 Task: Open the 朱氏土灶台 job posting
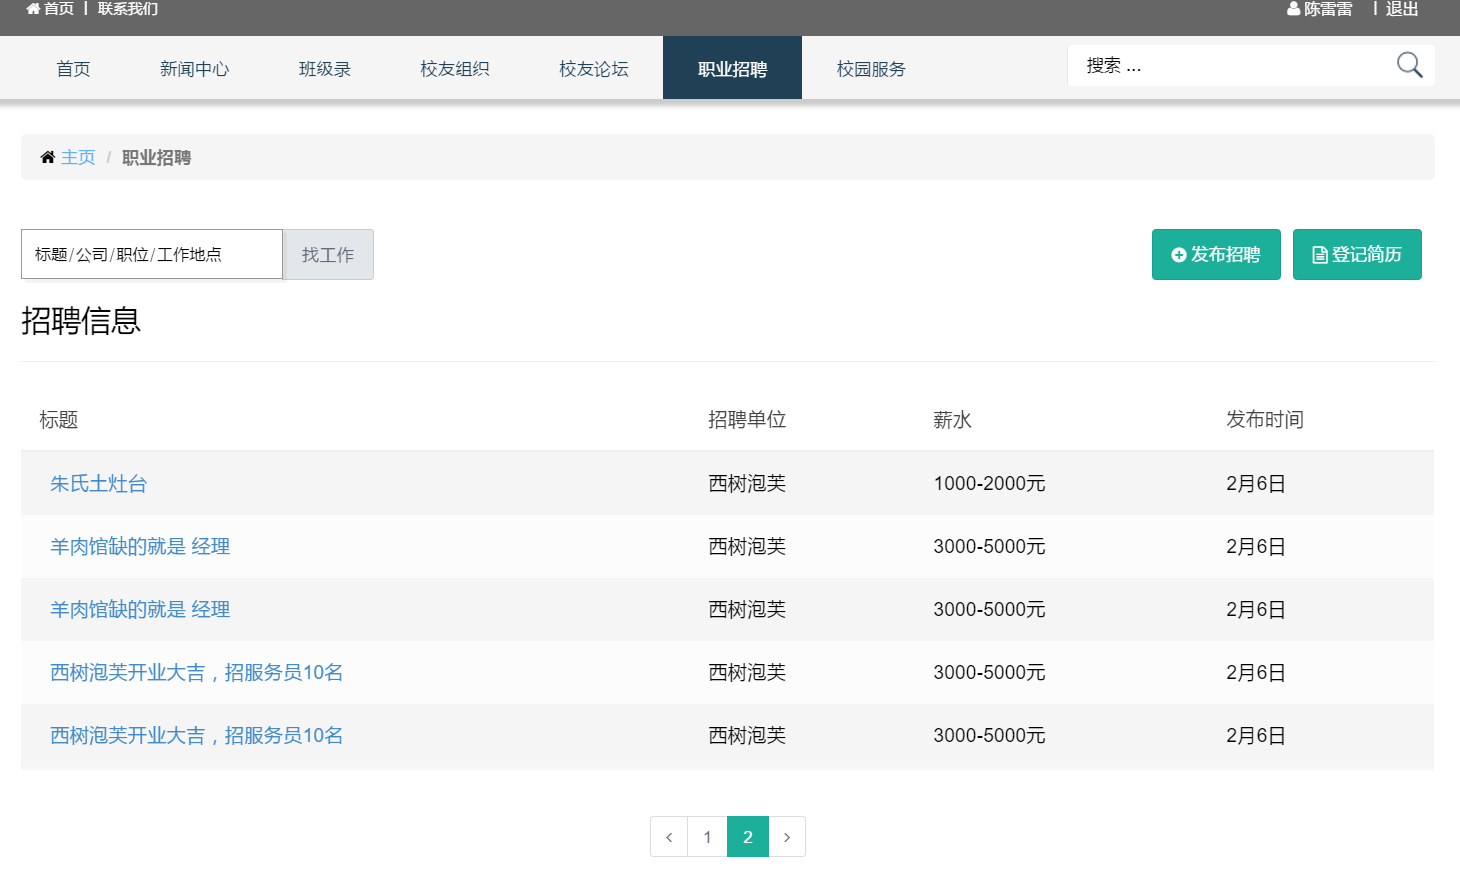[x=99, y=484]
